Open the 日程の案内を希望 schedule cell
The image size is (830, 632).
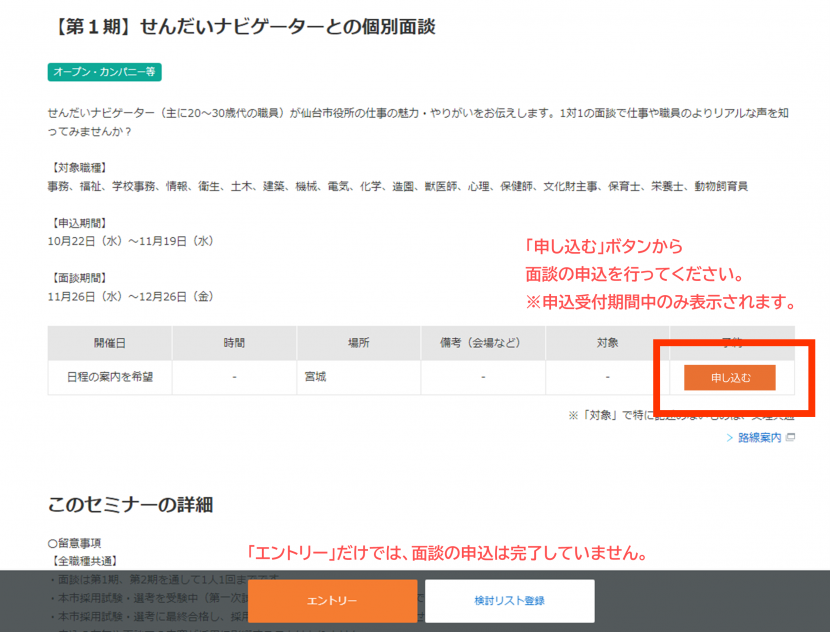(x=110, y=378)
